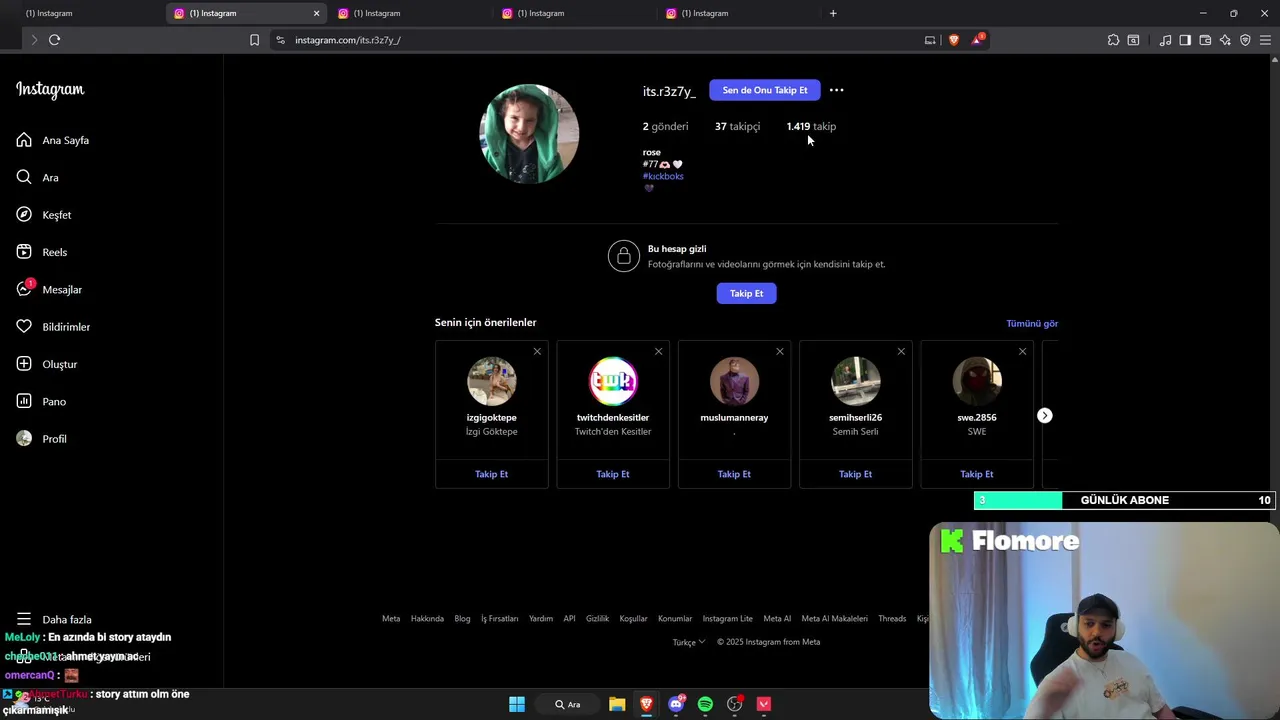Open the Ara search magnifier in sidebar
Viewport: 1280px width, 720px height.
point(24,177)
